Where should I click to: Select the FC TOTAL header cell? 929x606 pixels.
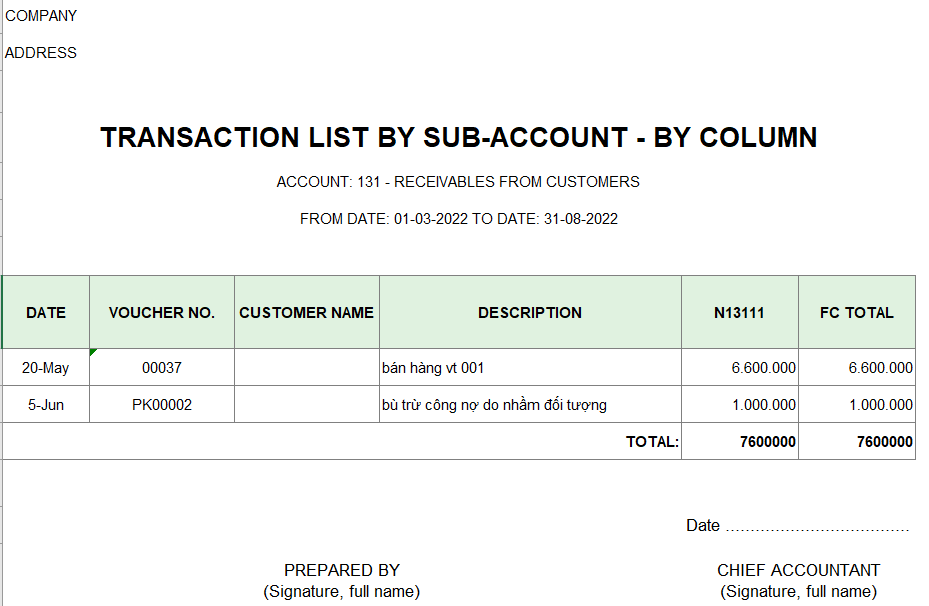click(x=857, y=312)
